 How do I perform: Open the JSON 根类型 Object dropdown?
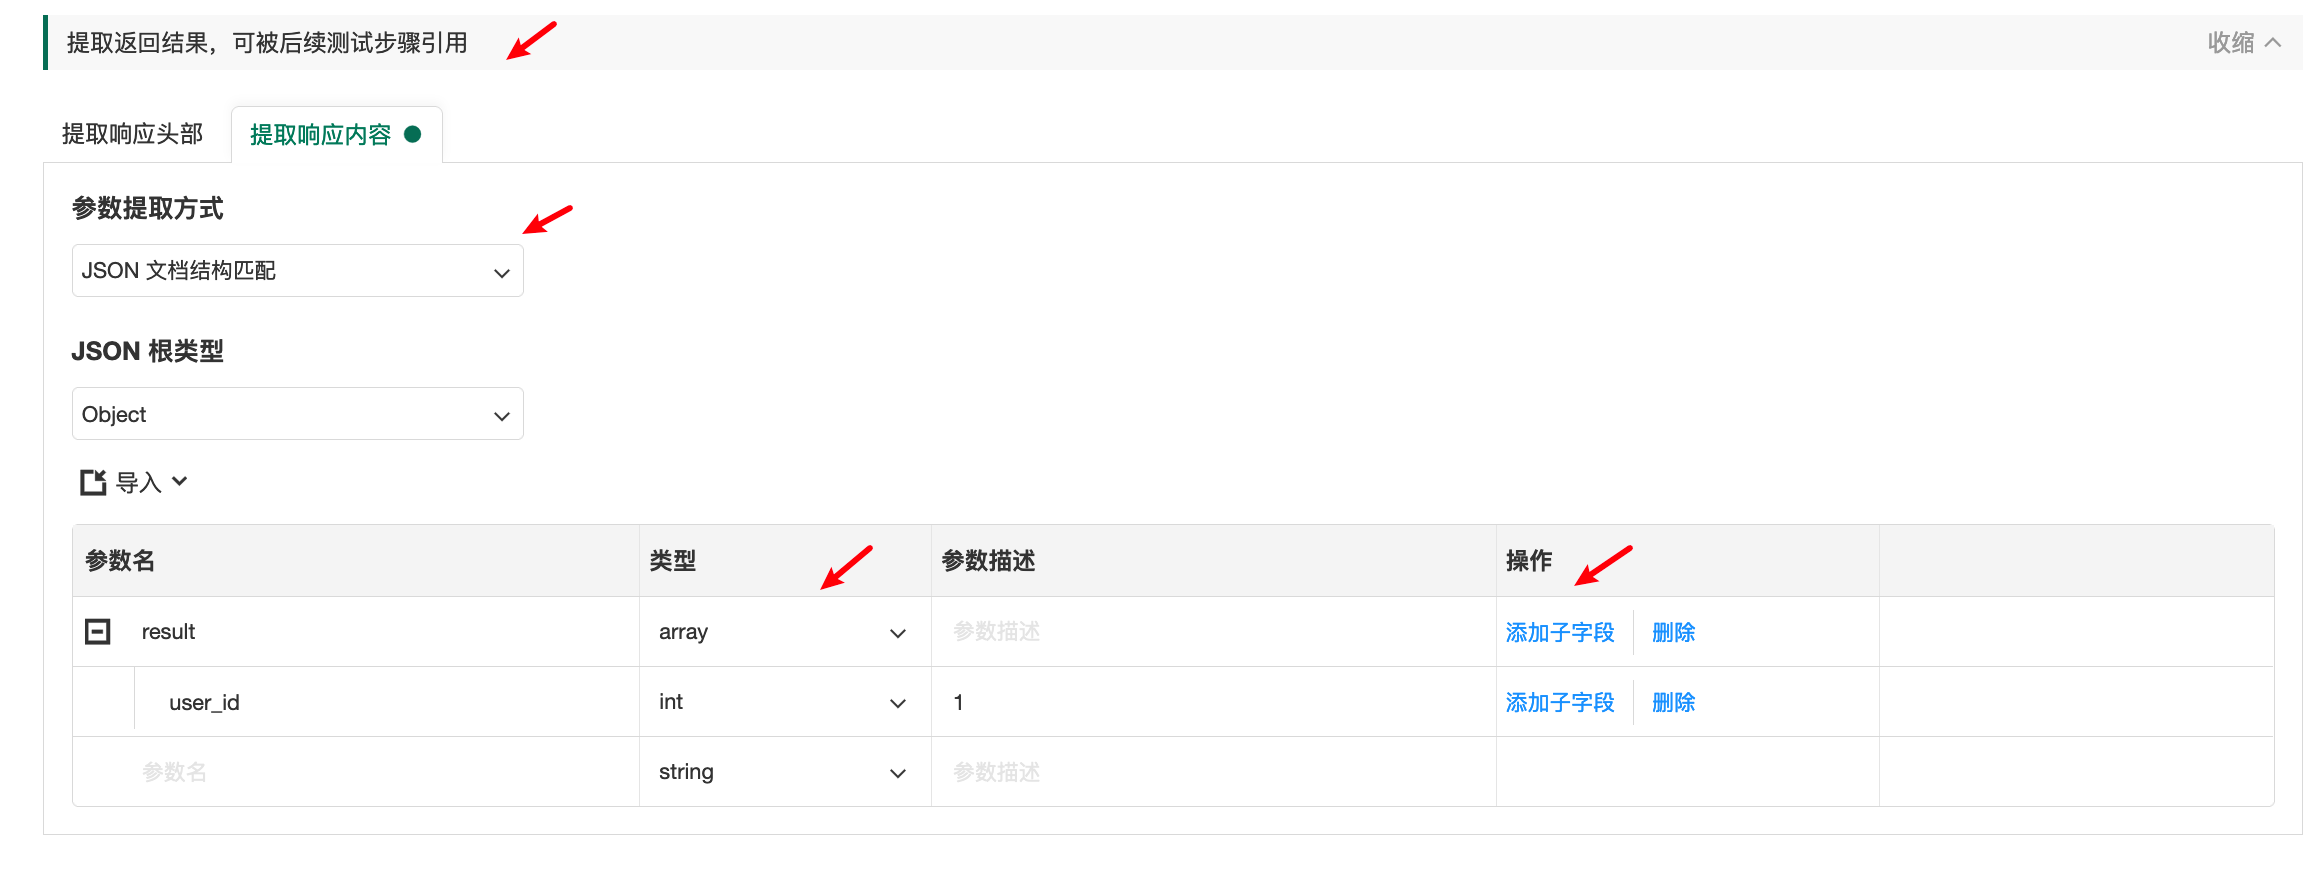click(x=297, y=414)
